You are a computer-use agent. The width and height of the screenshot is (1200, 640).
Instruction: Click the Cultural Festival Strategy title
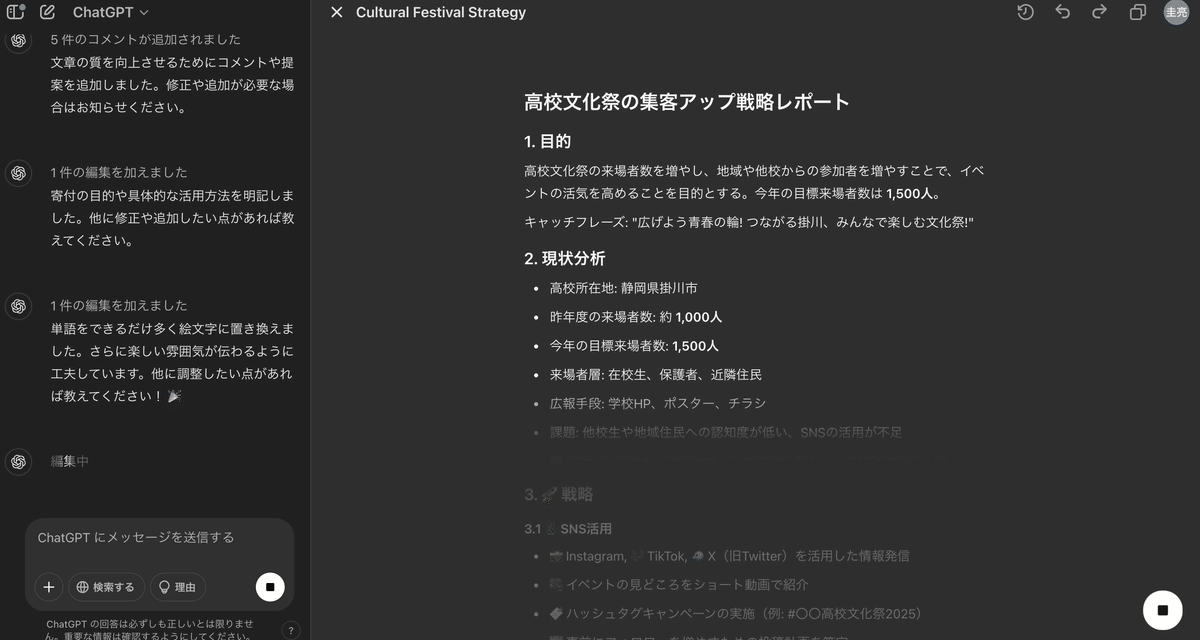pyautogui.click(x=441, y=12)
